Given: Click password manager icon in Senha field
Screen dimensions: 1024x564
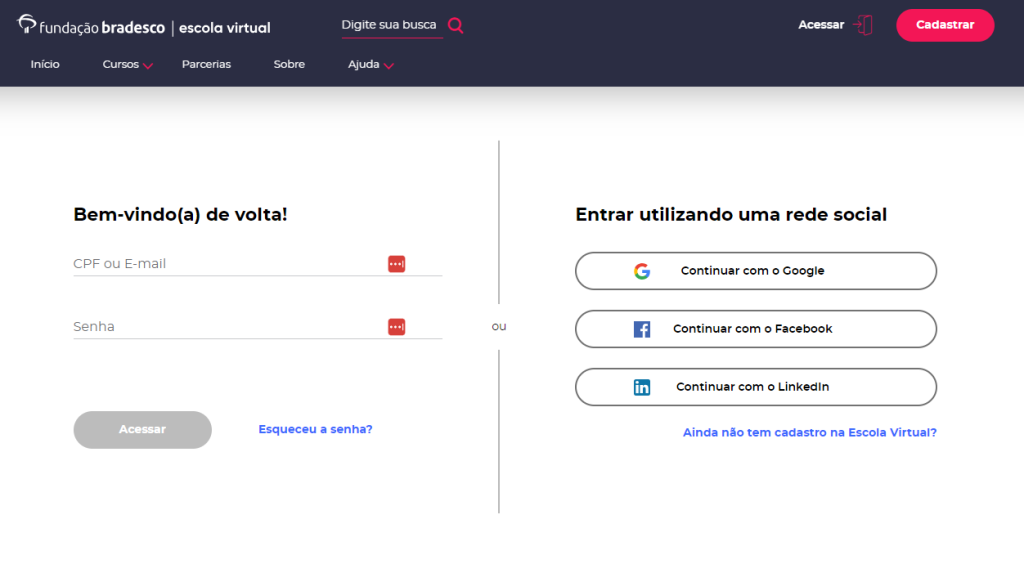Looking at the screenshot, I should pos(396,326).
